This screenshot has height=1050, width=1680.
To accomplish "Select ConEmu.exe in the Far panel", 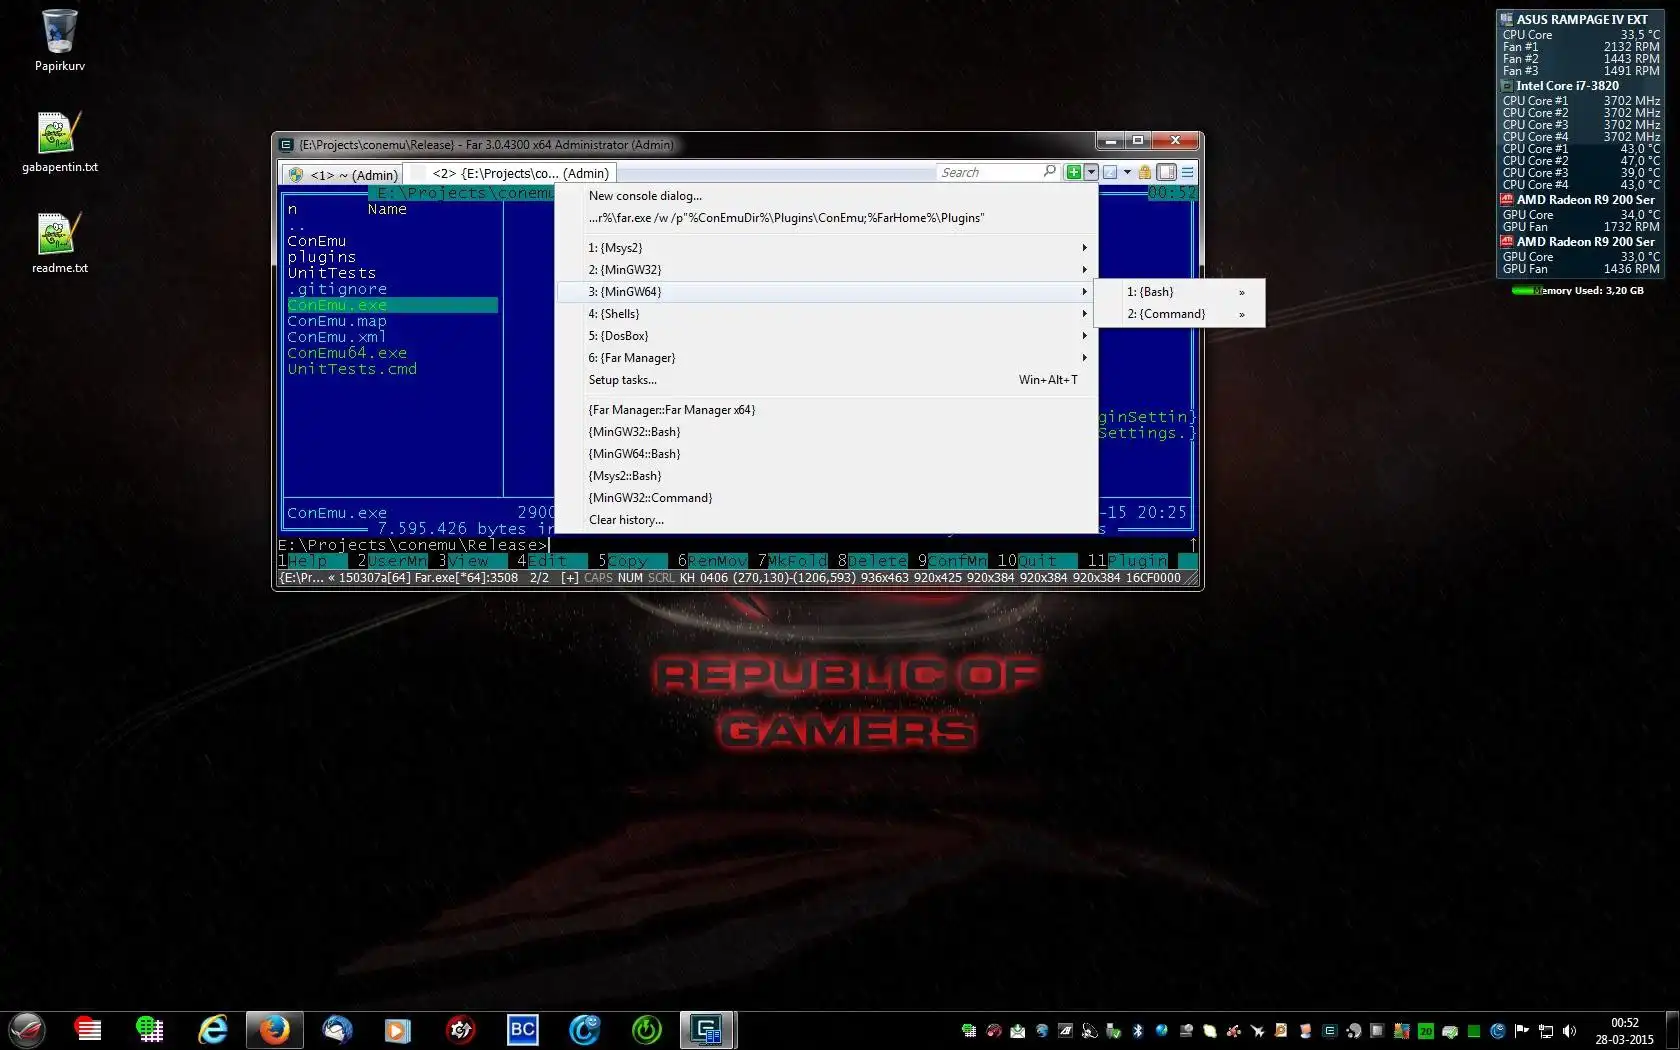I will pyautogui.click(x=392, y=305).
